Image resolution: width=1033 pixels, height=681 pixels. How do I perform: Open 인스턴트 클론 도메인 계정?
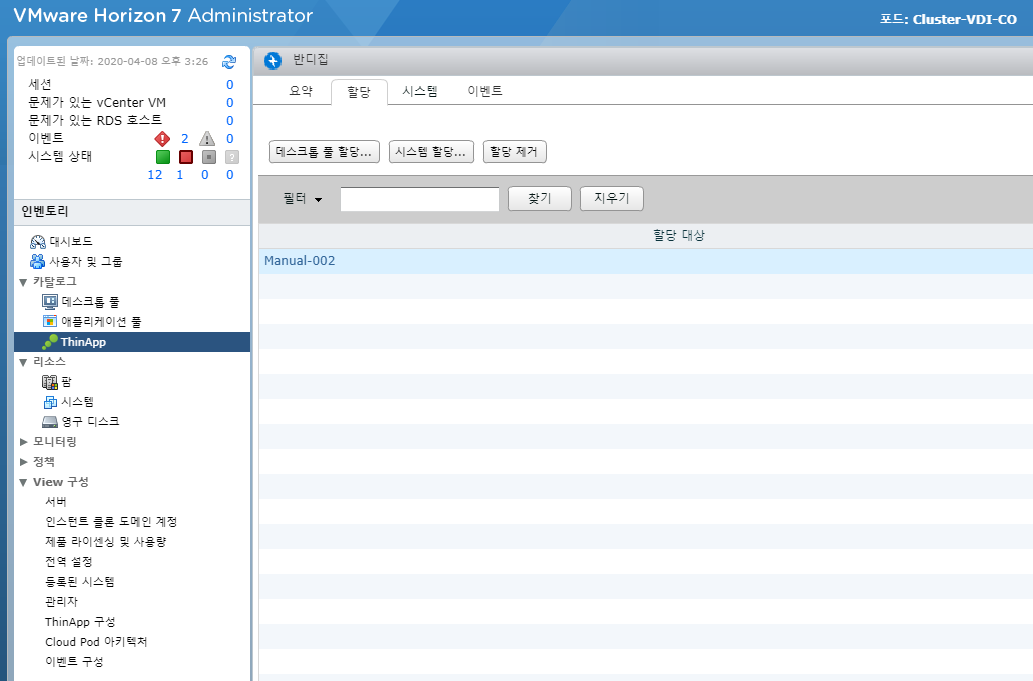pos(111,522)
